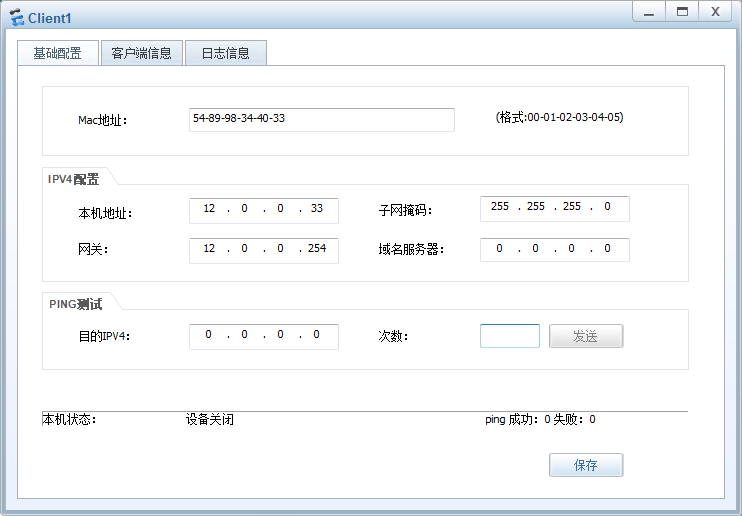Click the Client1 app icon in title bar
Screen dimensions: 742x516
(x=17, y=18)
